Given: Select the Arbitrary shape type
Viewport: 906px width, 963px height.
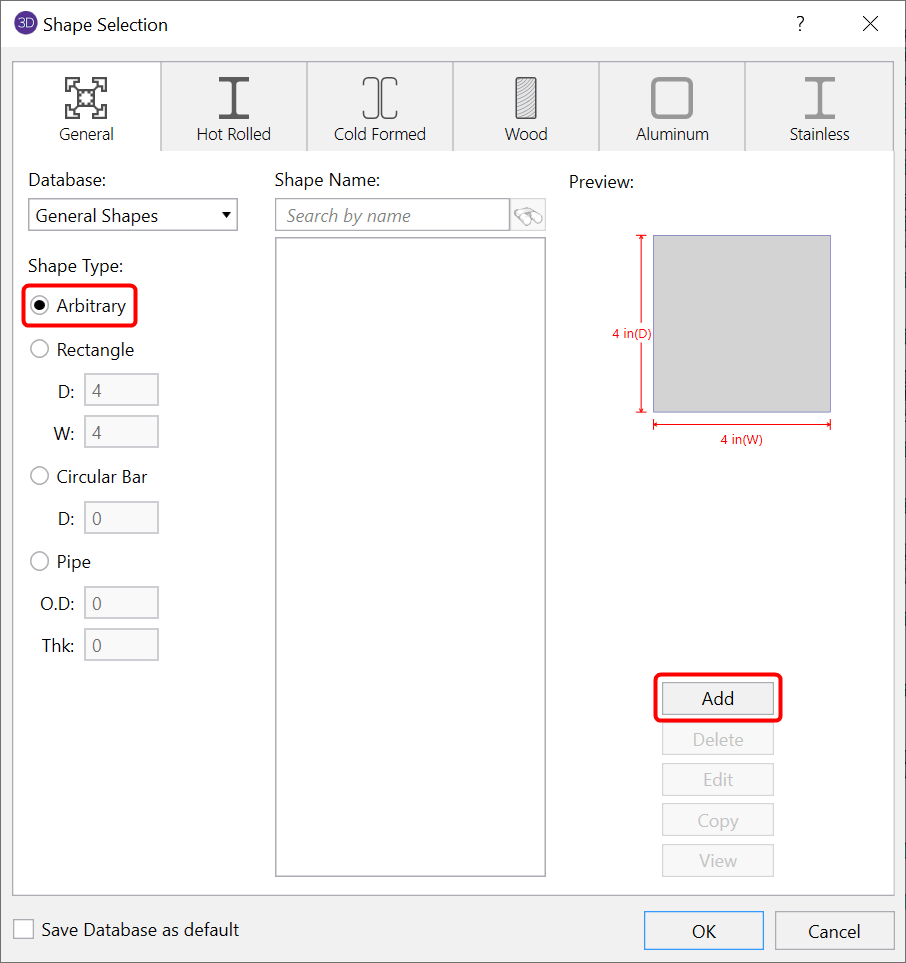Looking at the screenshot, I should point(39,306).
